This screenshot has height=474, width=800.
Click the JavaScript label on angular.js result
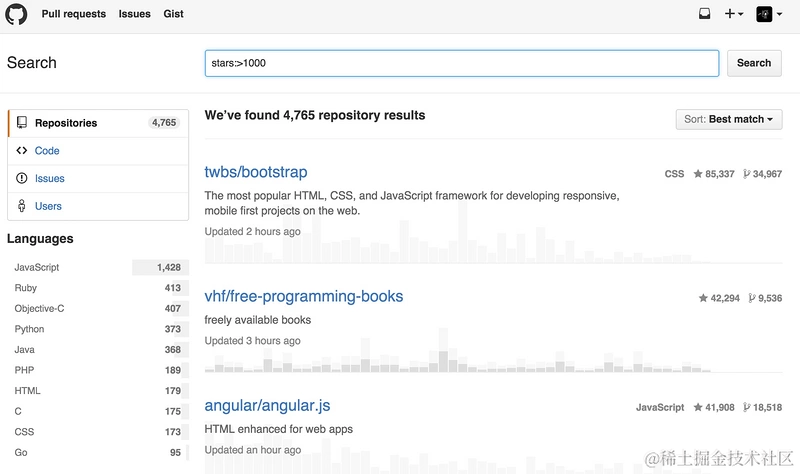point(660,408)
